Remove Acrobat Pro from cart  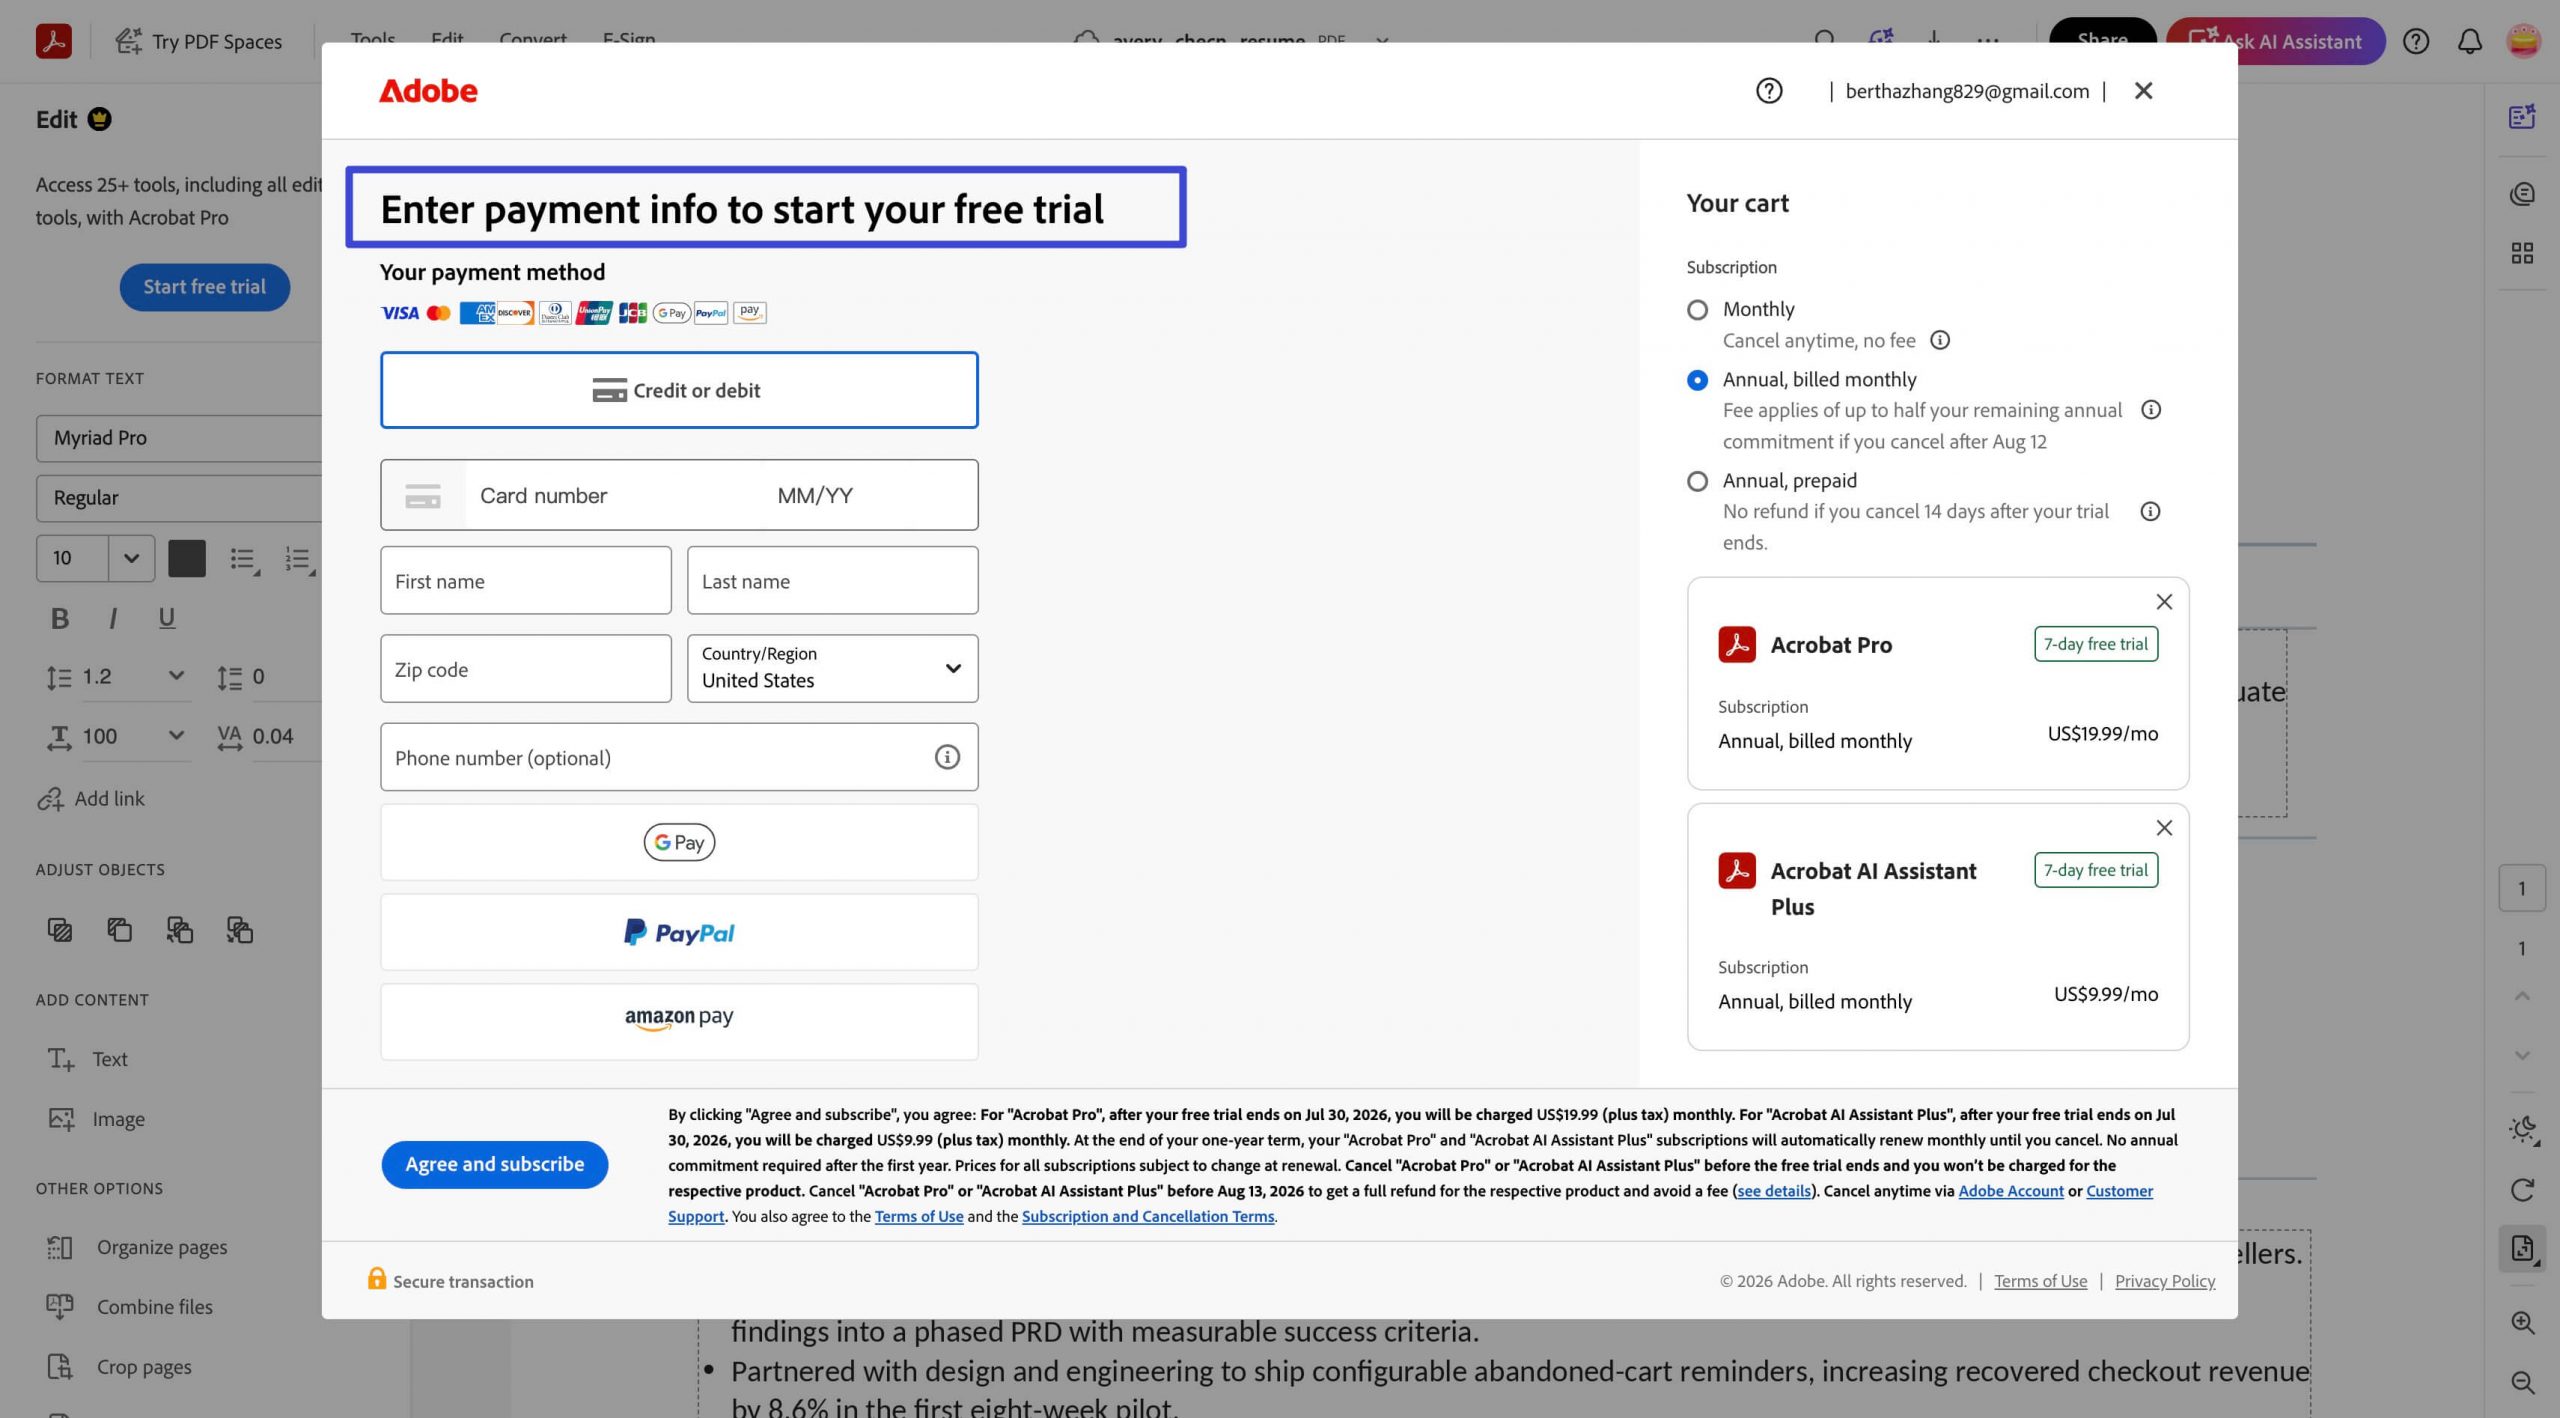[x=2164, y=602]
